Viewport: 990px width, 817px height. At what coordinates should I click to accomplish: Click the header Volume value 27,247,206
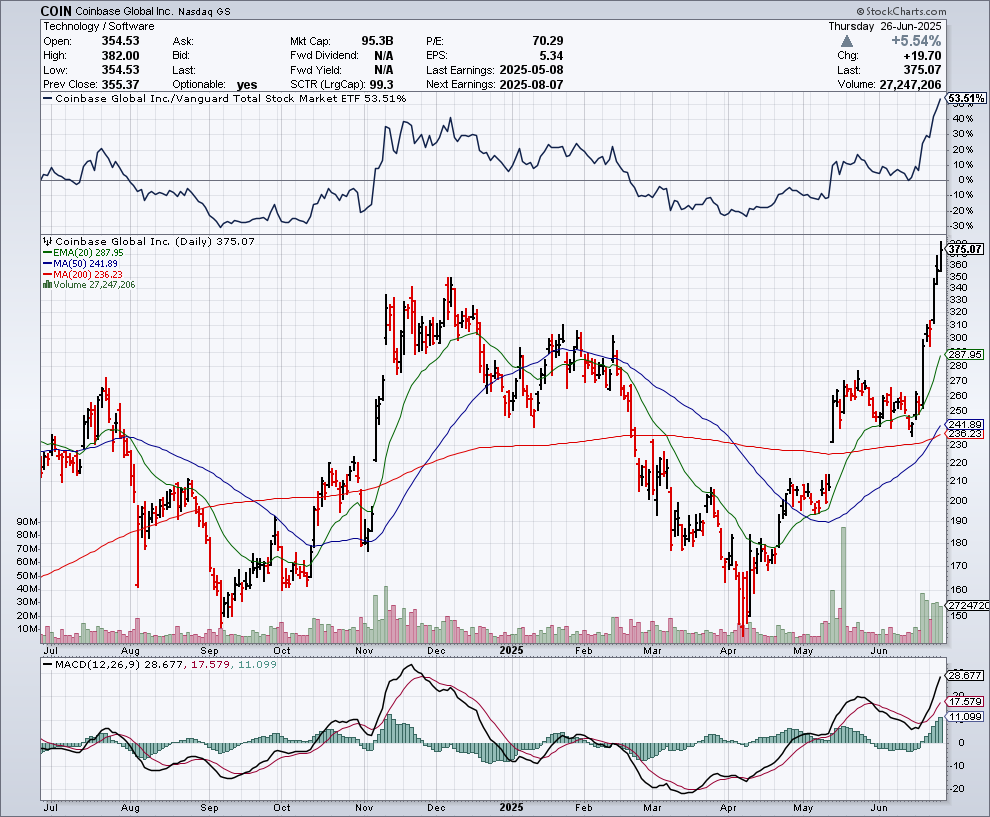pyautogui.click(x=910, y=84)
